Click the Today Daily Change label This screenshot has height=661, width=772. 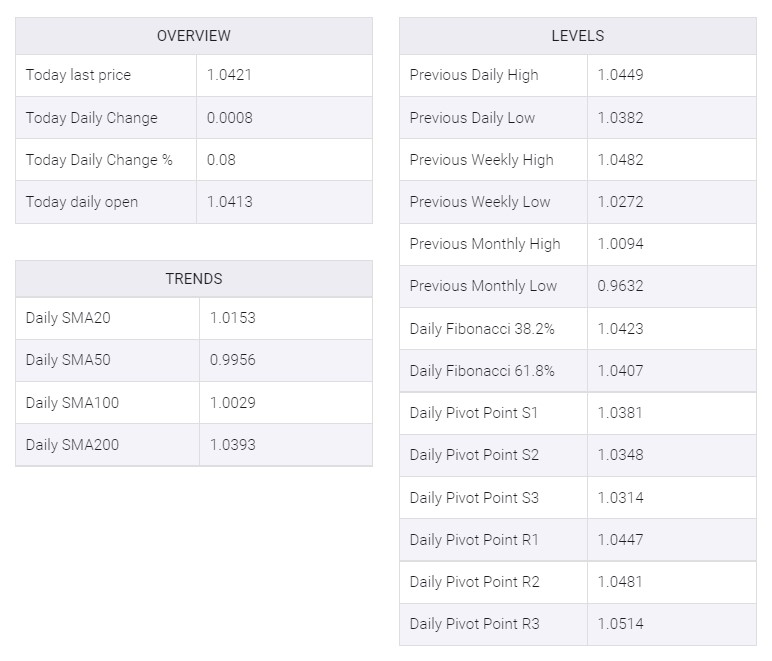(92, 118)
